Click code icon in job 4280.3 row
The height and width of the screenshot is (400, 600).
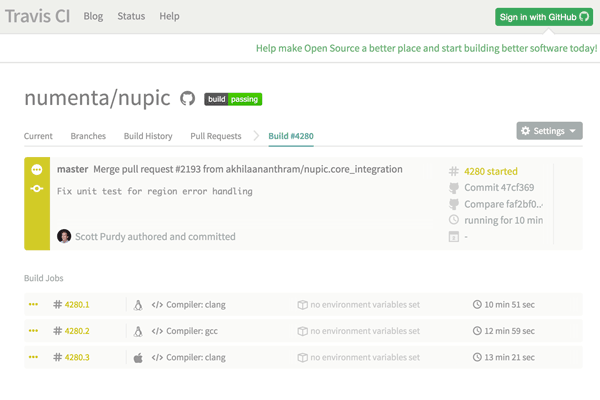tap(157, 357)
